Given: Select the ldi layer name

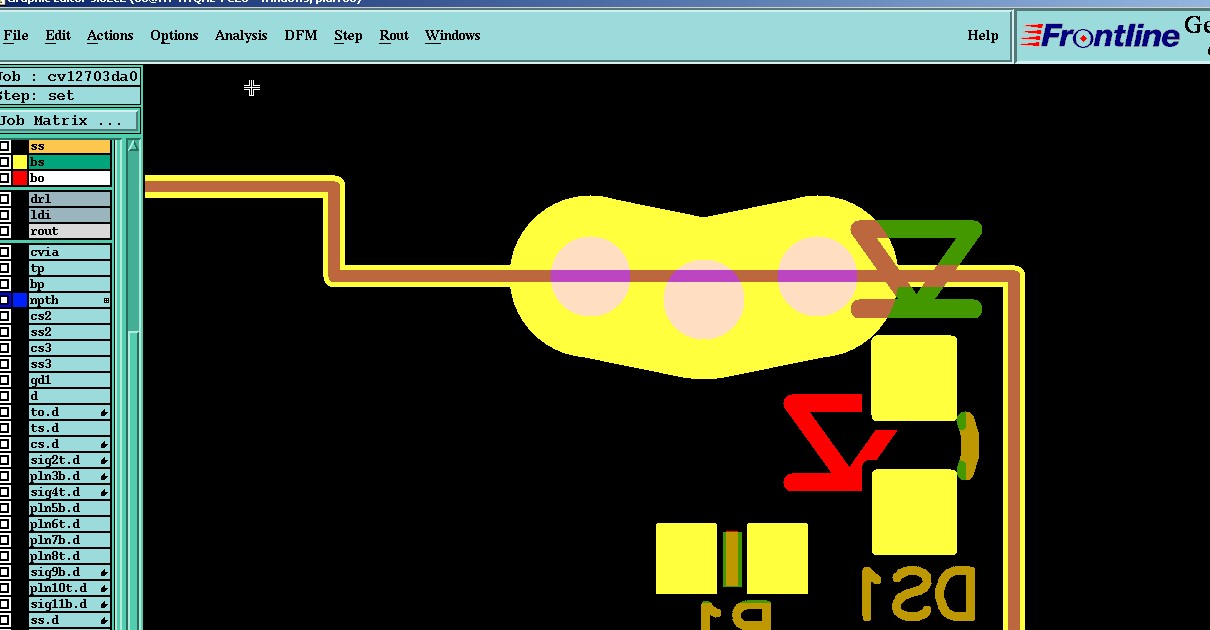Looking at the screenshot, I should 69,215.
